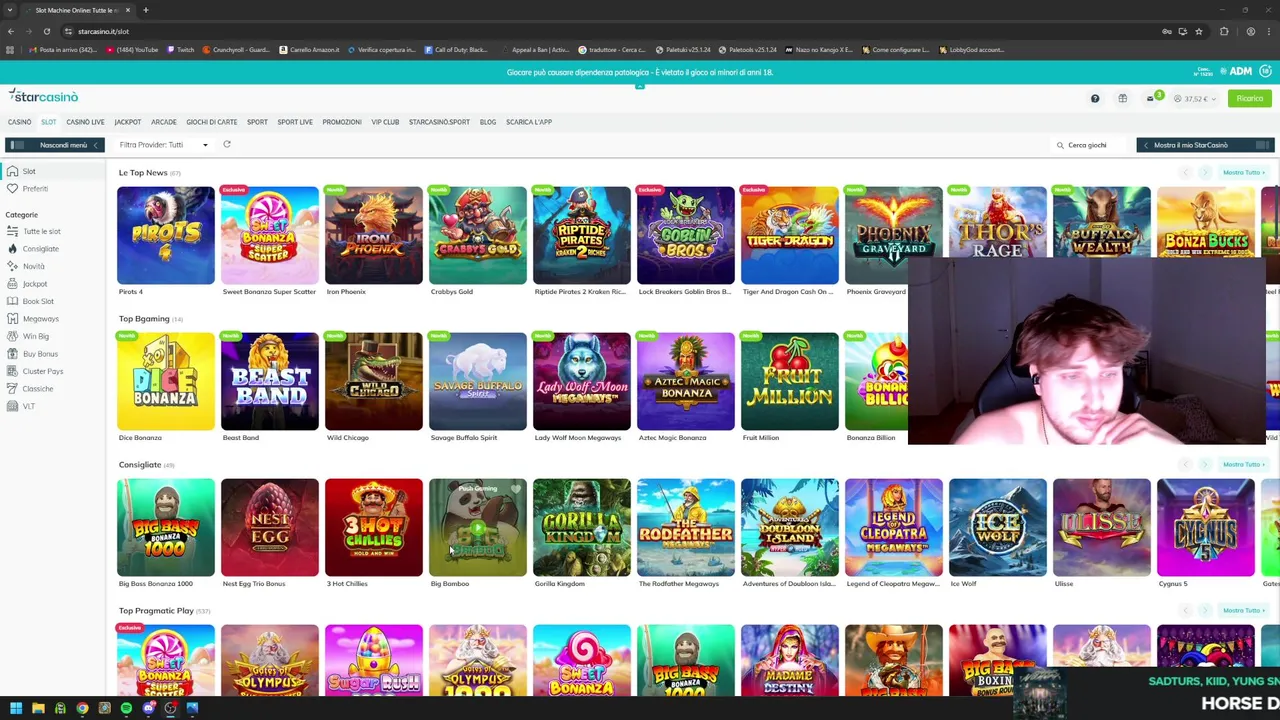The height and width of the screenshot is (720, 1280).
Task: Open Windows Start menu
Action: tap(16, 708)
